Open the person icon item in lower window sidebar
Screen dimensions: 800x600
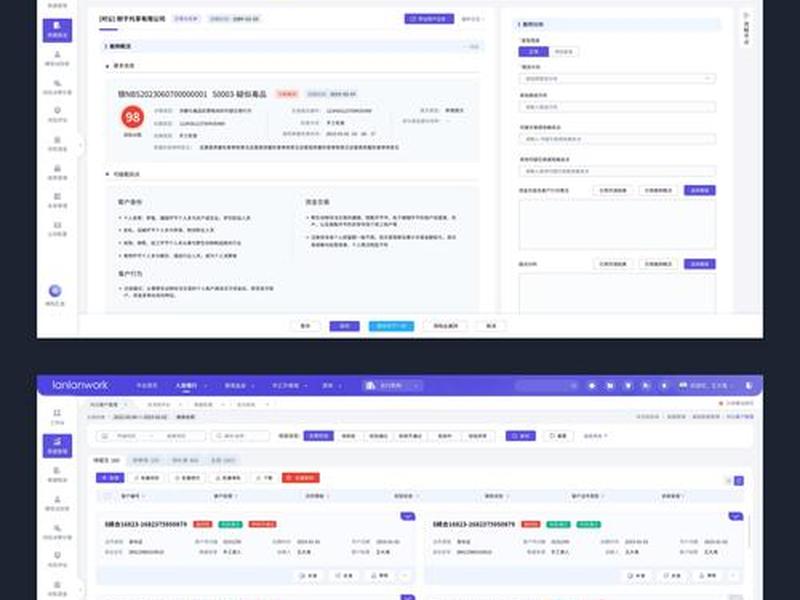pyautogui.click(x=57, y=503)
